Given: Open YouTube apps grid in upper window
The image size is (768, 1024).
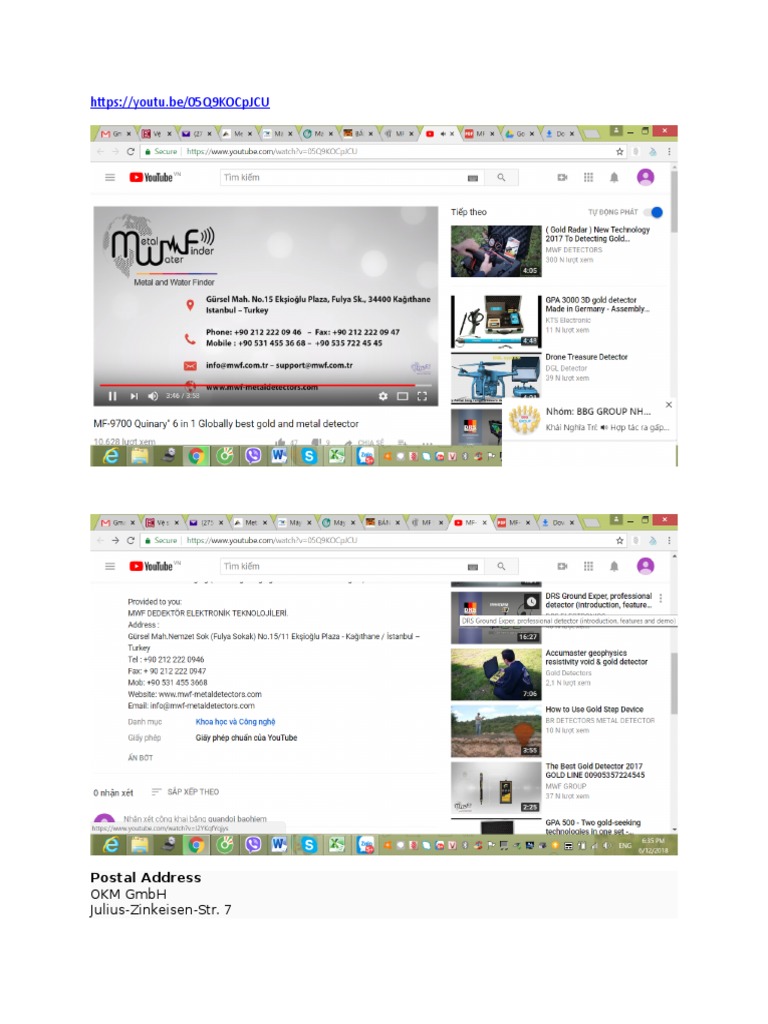Looking at the screenshot, I should (588, 177).
